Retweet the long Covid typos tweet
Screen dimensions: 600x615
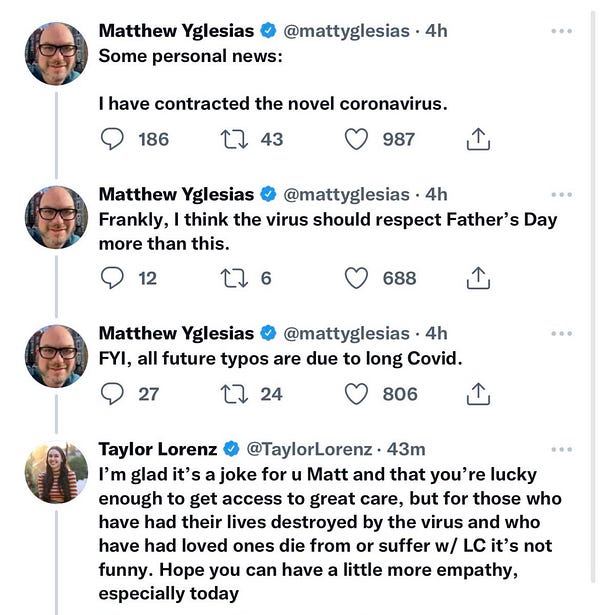coord(233,394)
